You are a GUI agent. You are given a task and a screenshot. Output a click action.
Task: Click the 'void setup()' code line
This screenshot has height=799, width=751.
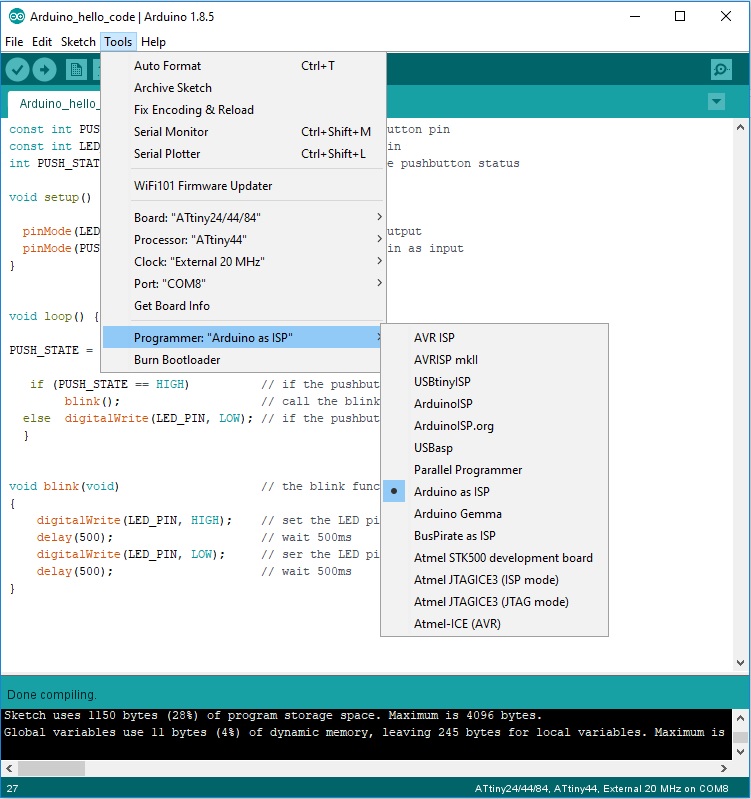(50, 197)
